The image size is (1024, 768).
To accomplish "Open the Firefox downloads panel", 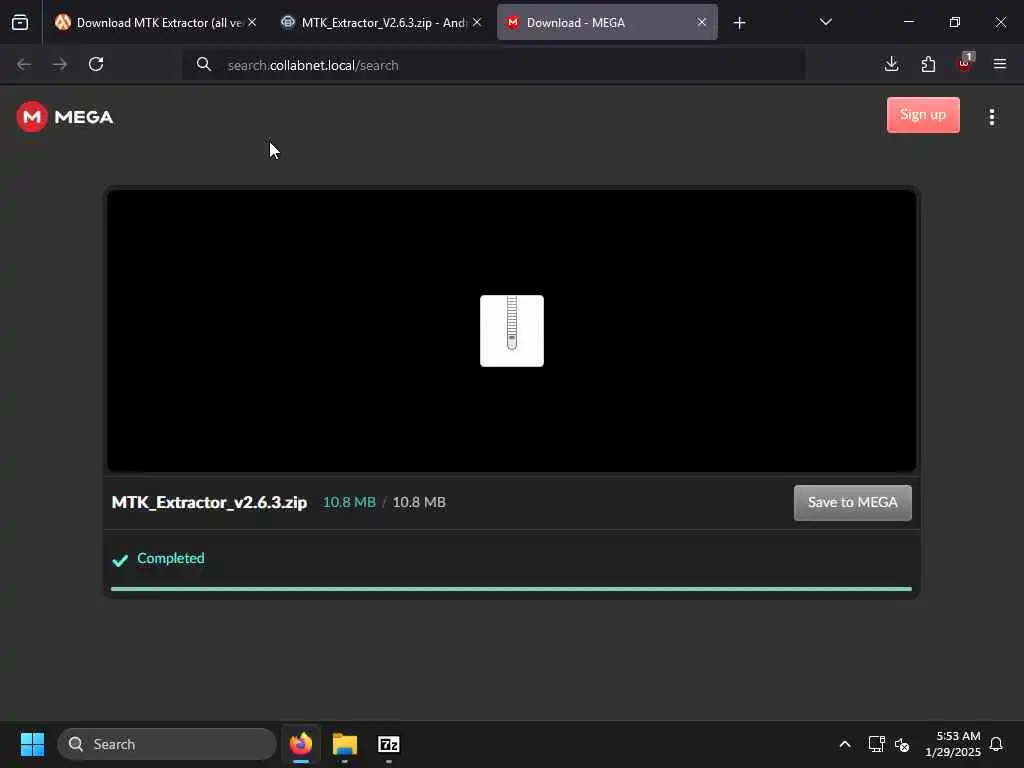I will coord(891,64).
